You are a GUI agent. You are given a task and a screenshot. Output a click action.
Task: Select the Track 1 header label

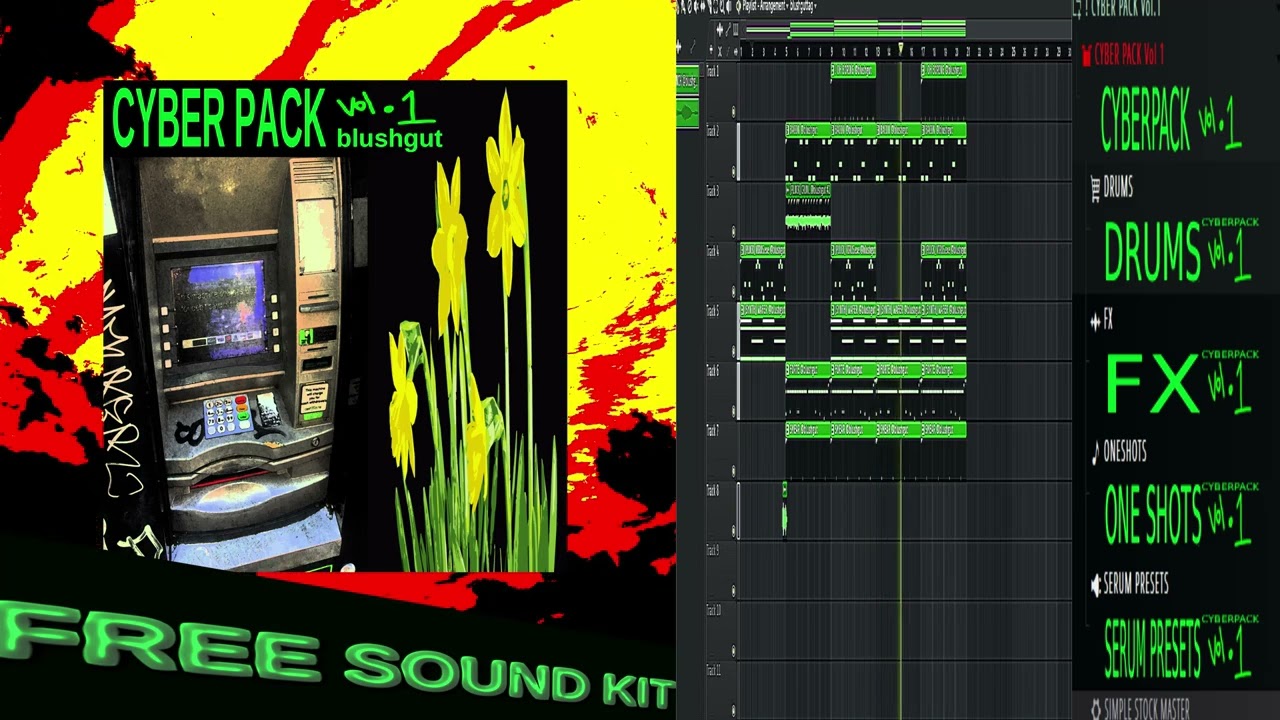tap(713, 71)
